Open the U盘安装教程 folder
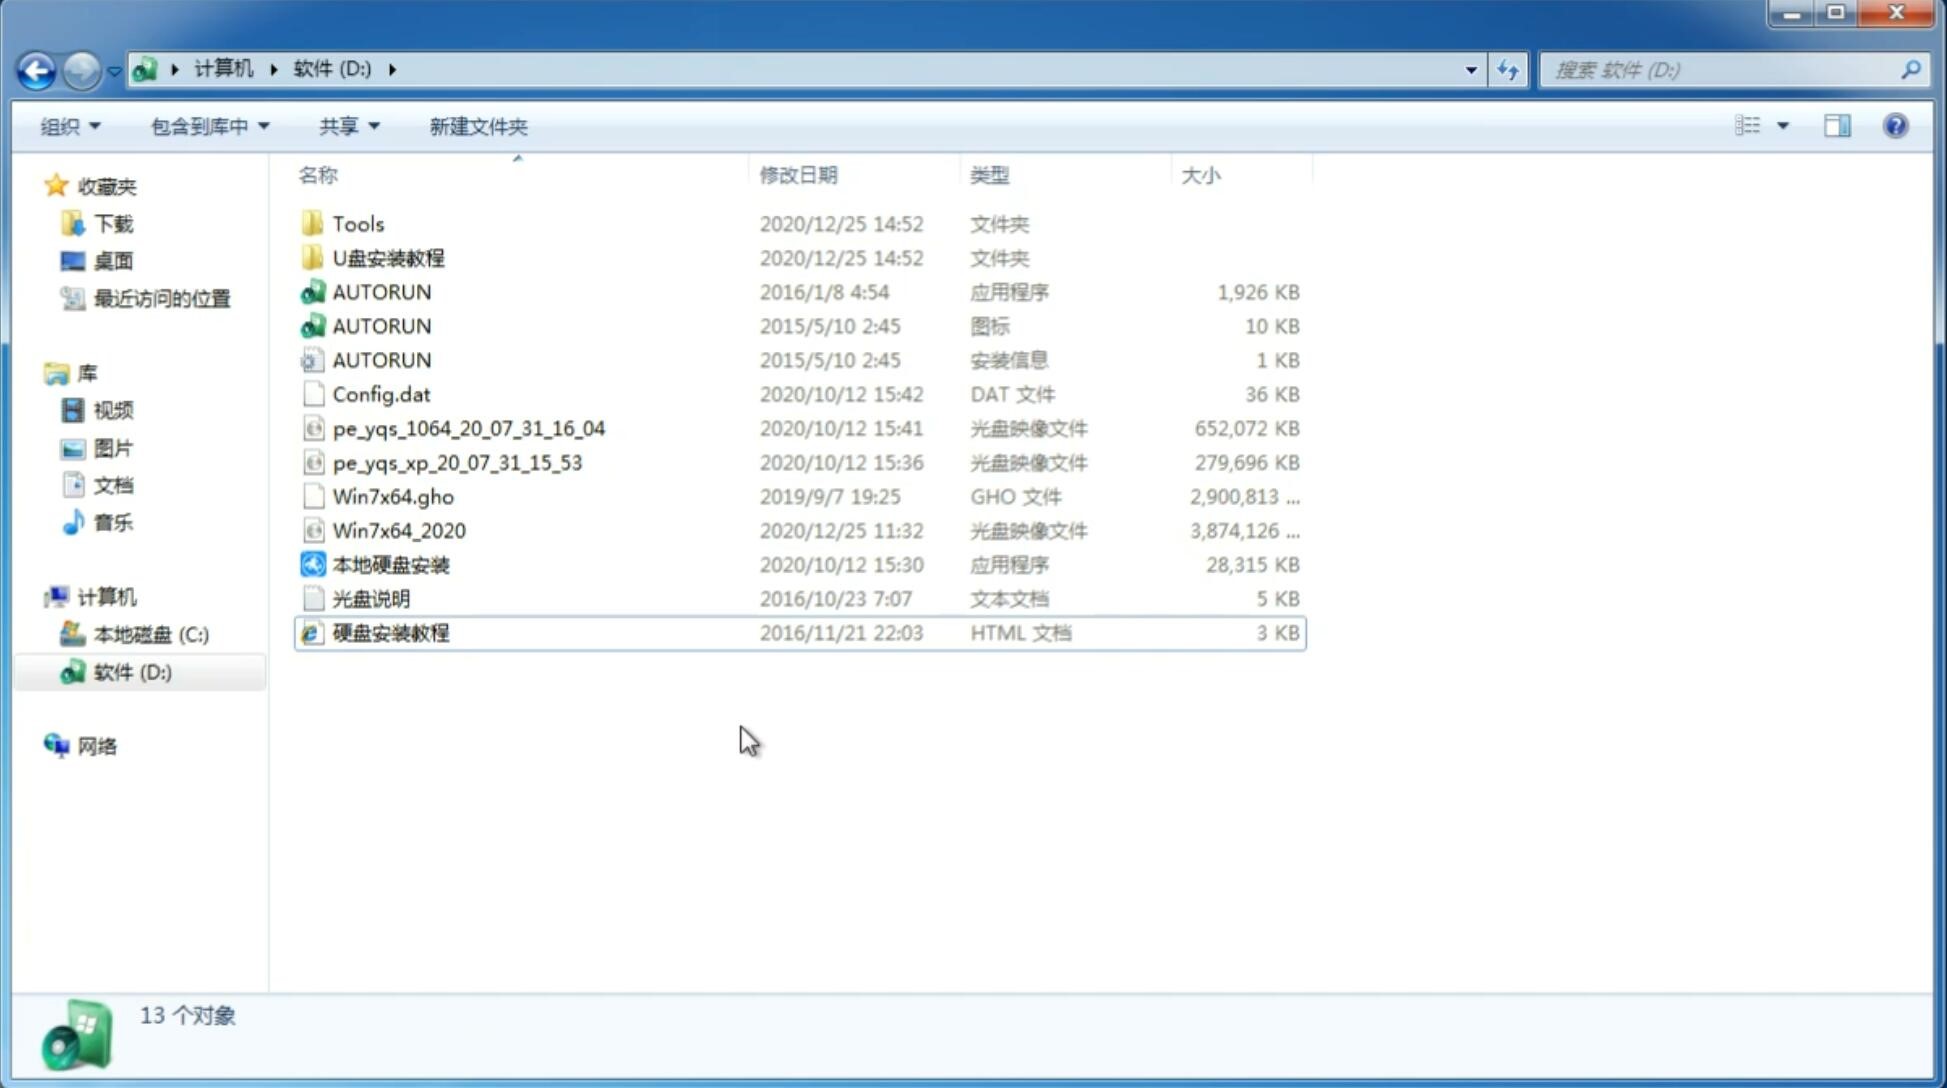The image size is (1947, 1088). point(388,257)
